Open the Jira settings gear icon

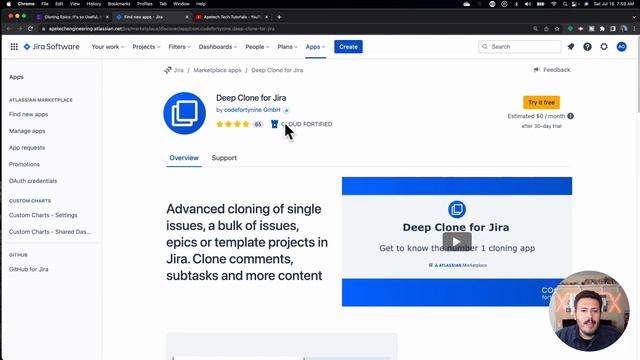point(604,47)
